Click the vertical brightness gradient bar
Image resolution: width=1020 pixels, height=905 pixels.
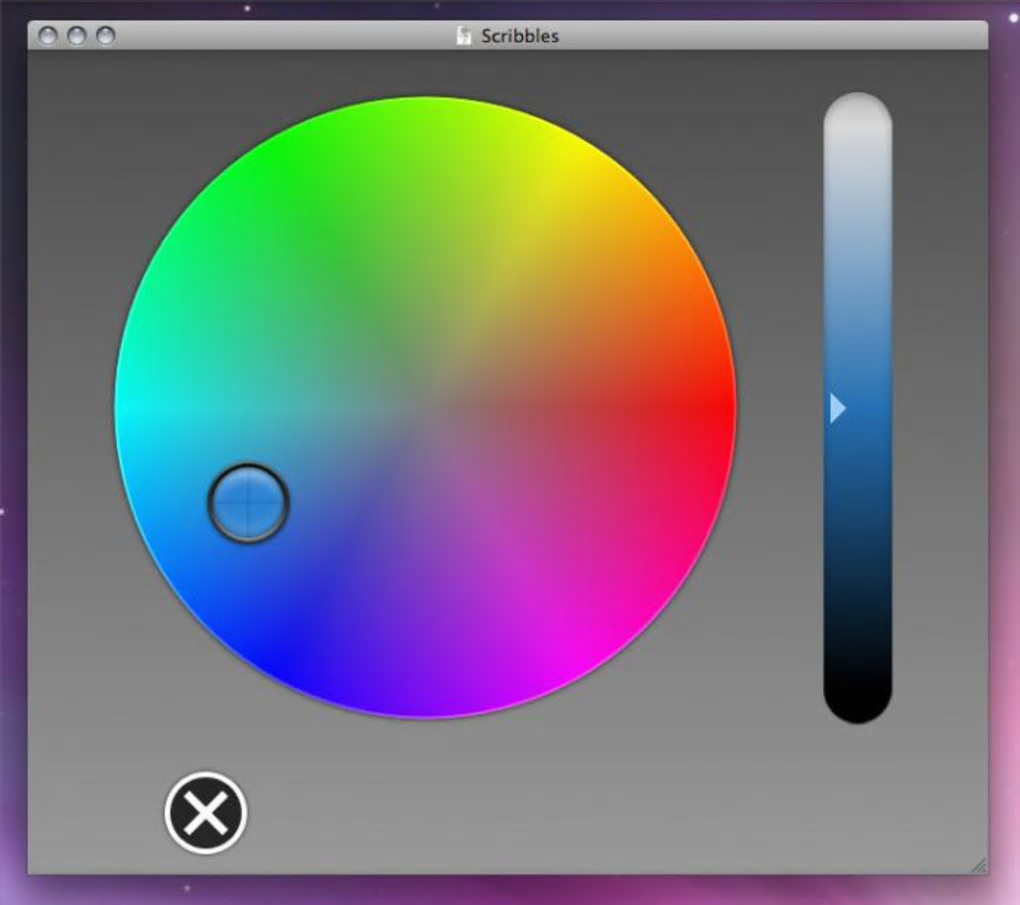tap(857, 407)
